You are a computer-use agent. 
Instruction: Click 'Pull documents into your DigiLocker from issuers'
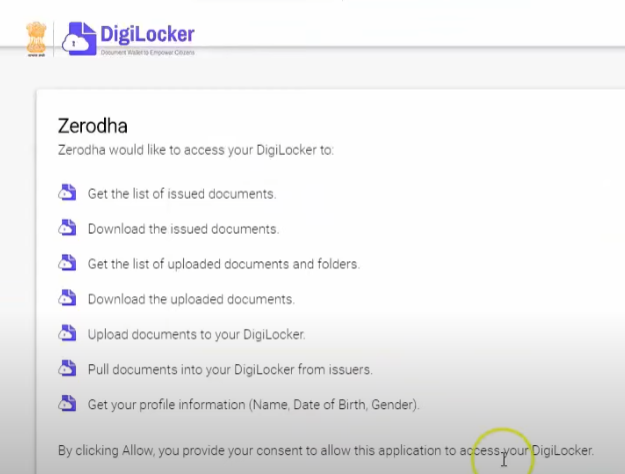pos(230,369)
